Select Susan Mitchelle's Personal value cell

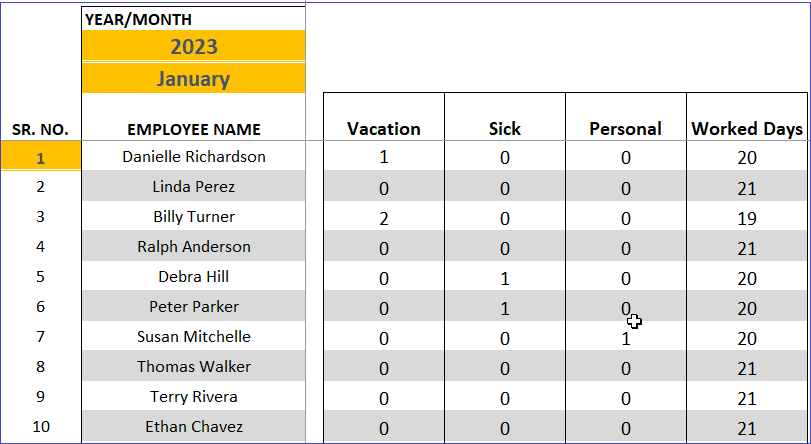(626, 337)
